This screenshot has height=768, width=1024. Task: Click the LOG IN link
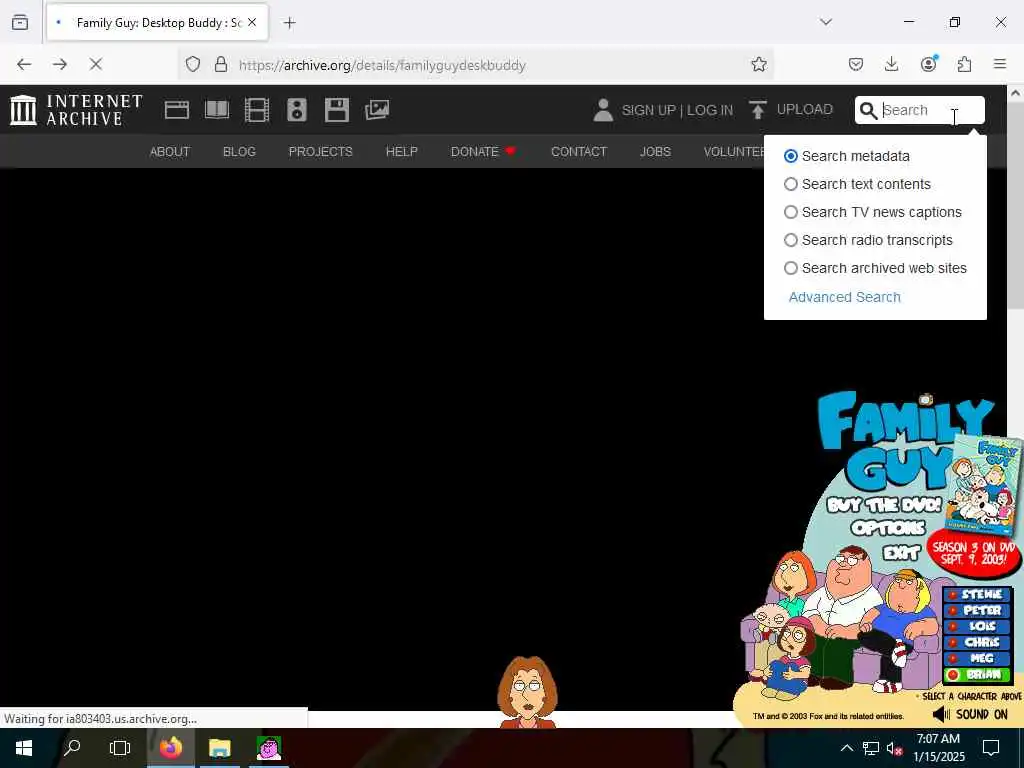710,110
